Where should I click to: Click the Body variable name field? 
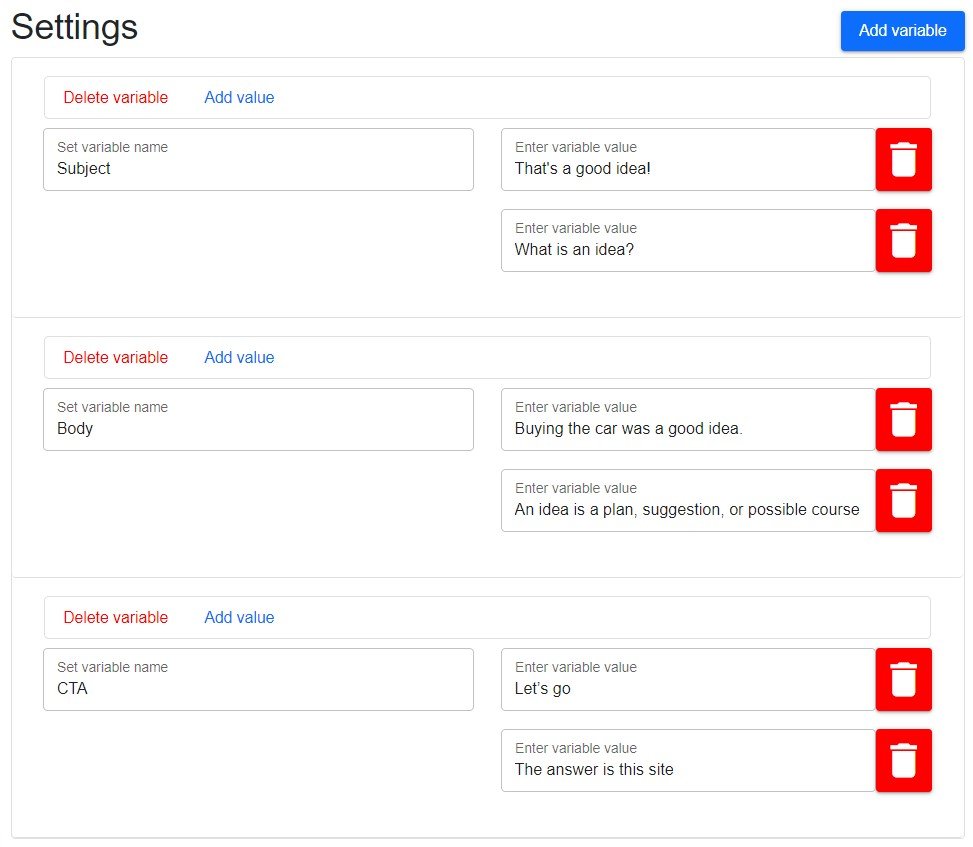pyautogui.click(x=258, y=419)
